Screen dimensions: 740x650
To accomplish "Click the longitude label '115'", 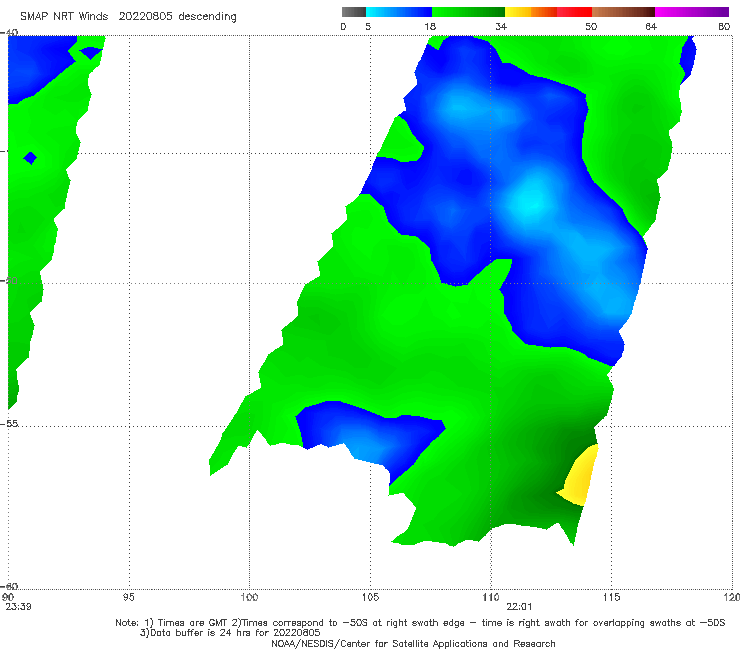I will tap(611, 597).
